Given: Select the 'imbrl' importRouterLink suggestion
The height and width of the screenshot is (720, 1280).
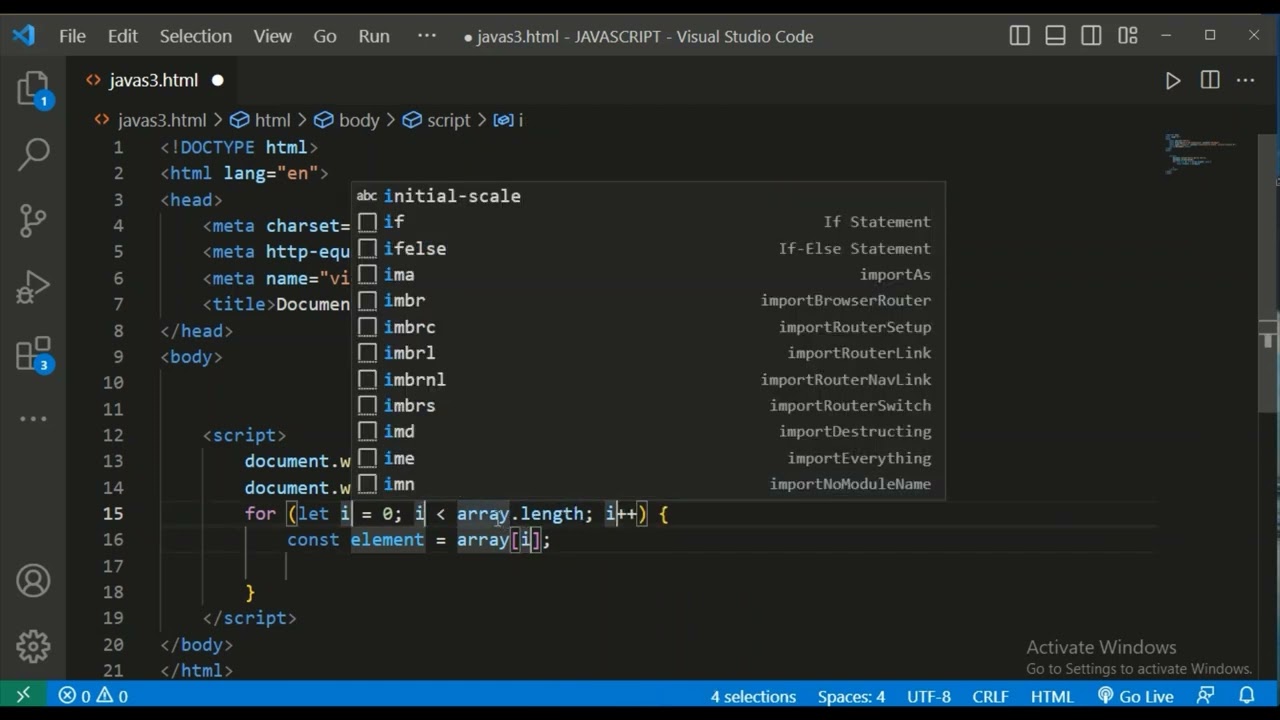Looking at the screenshot, I should point(648,353).
